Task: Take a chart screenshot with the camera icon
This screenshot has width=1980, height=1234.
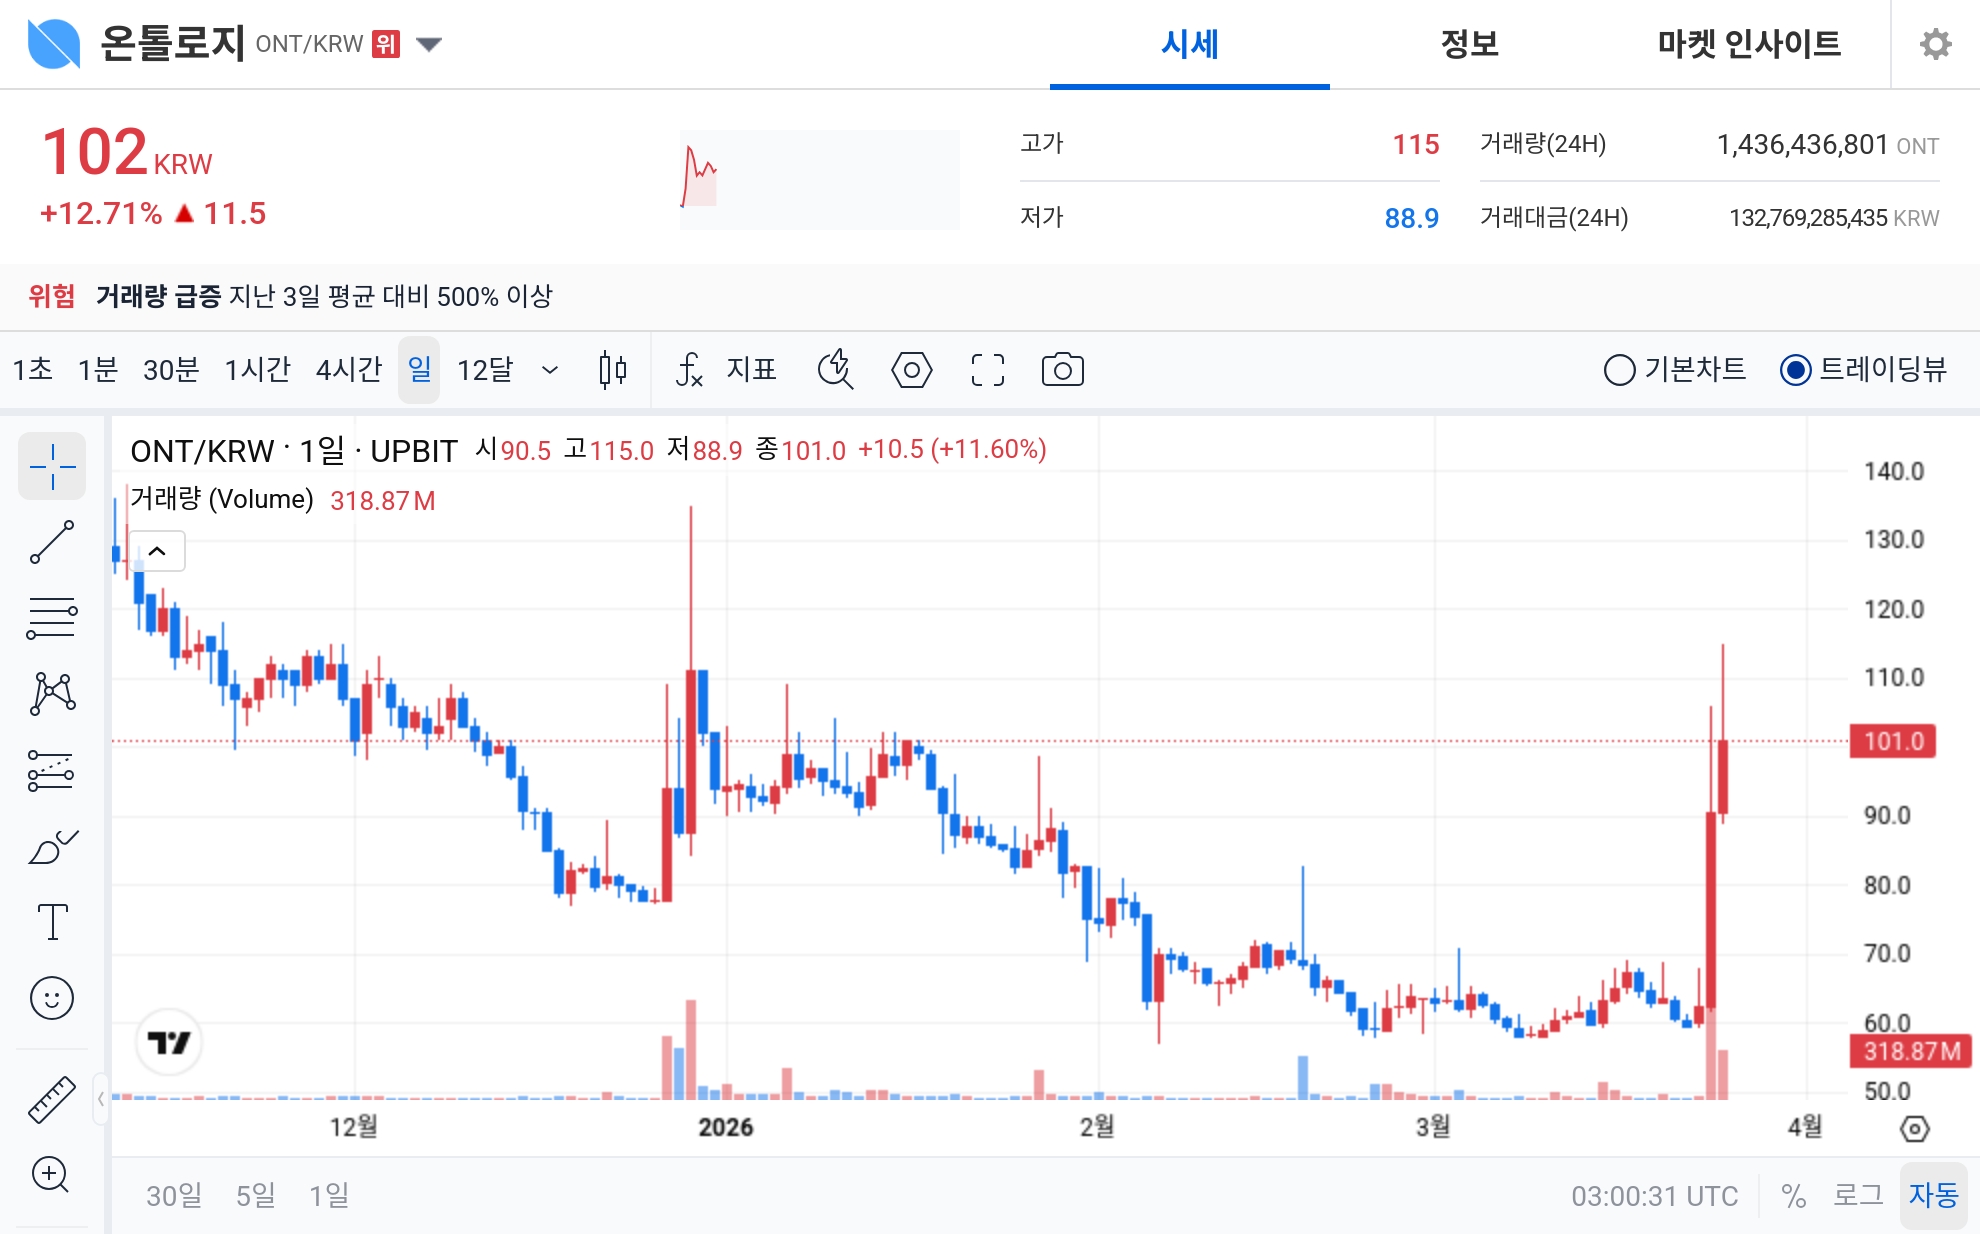Action: tap(1063, 370)
